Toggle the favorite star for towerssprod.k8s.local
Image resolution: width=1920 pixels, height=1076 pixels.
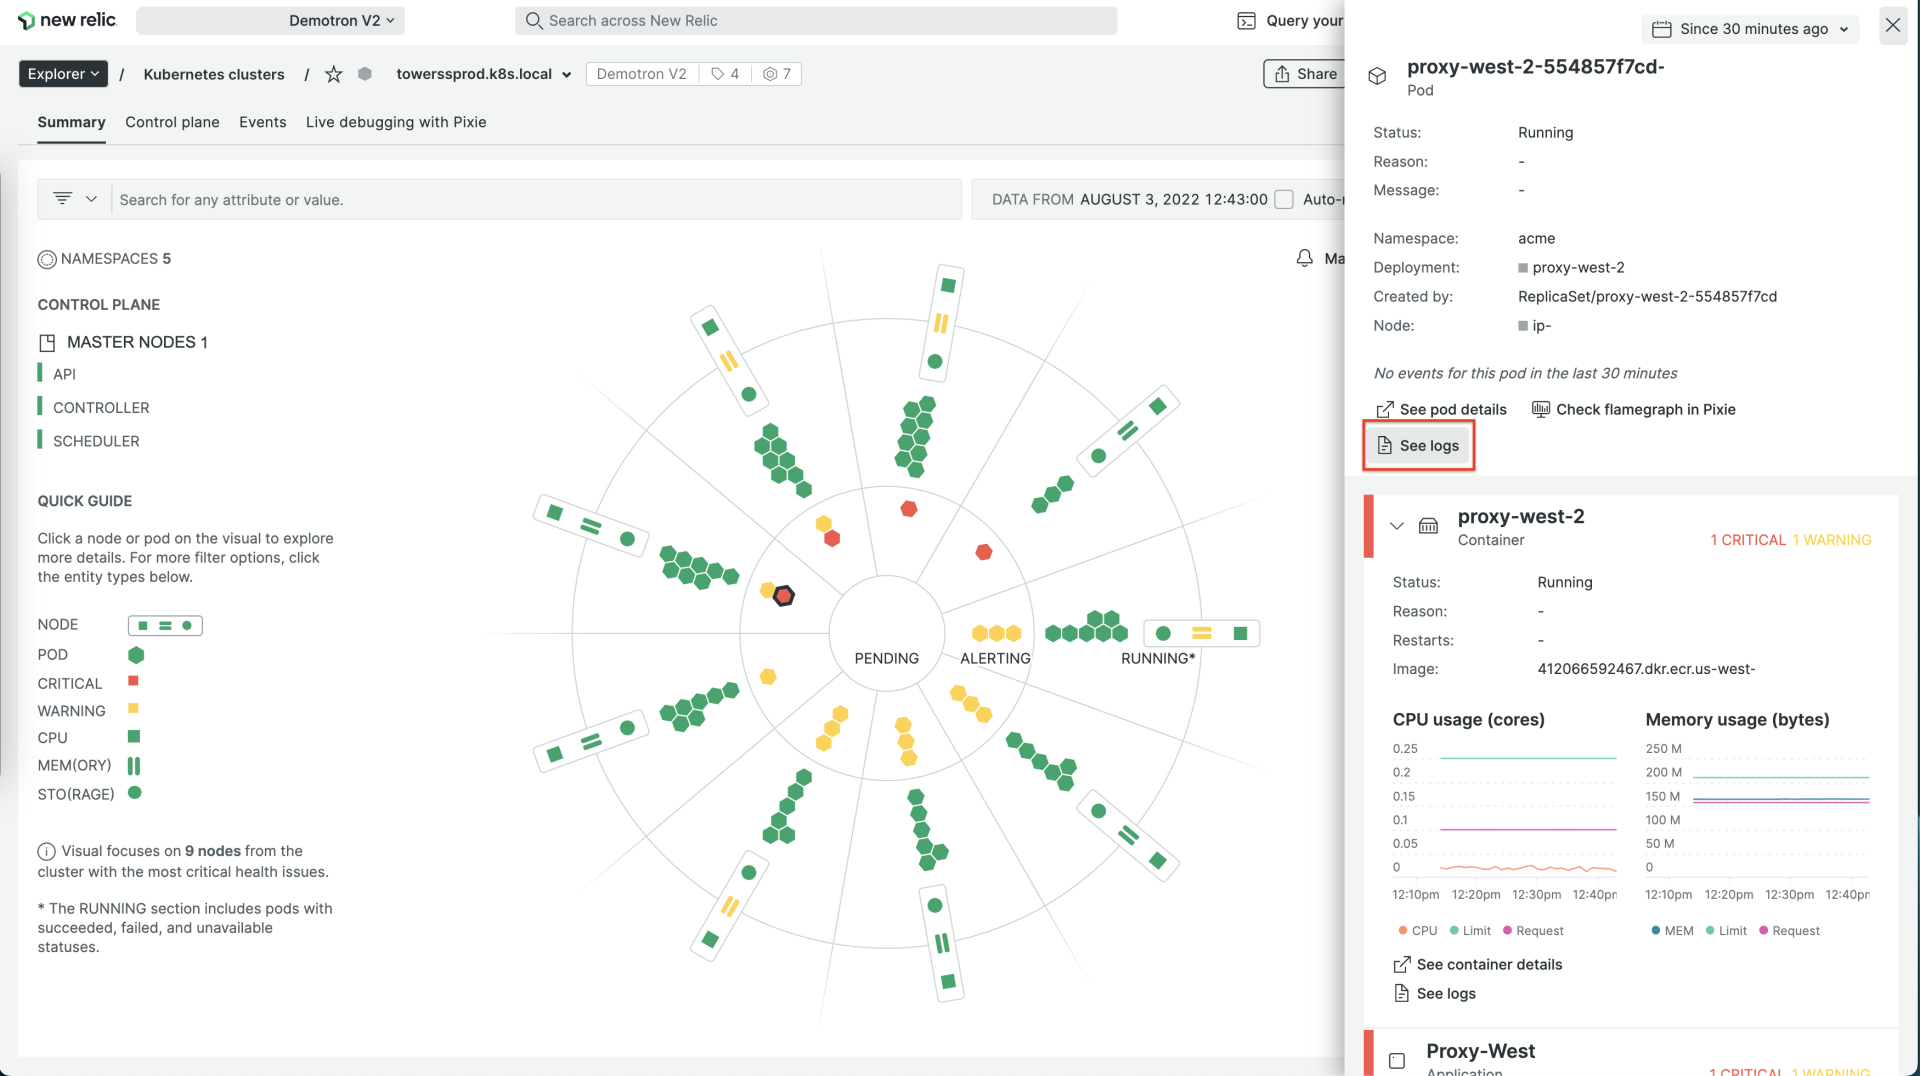pos(333,73)
